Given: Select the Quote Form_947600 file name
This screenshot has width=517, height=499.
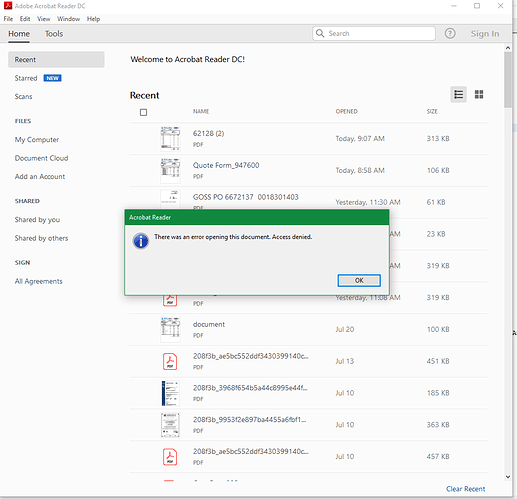Looking at the screenshot, I should coord(226,165).
